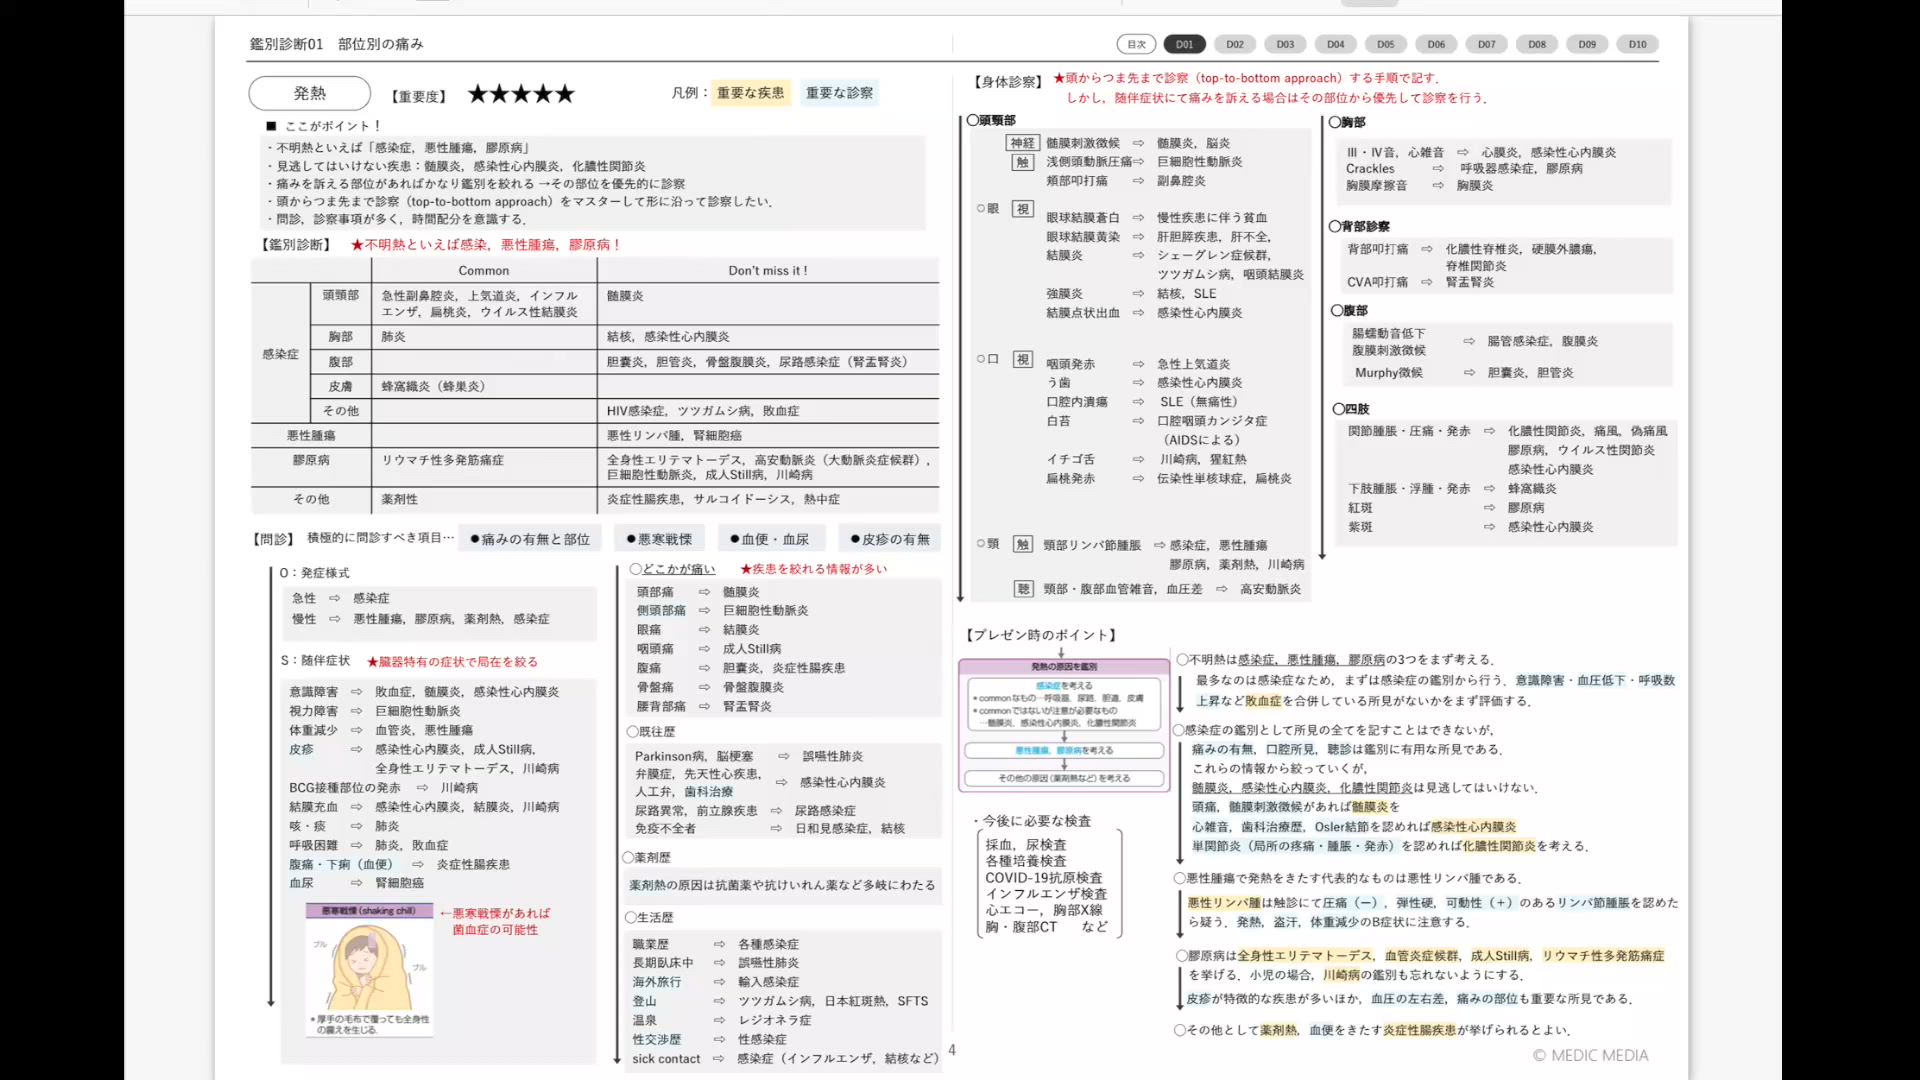Viewport: 1920px width, 1080px height.
Task: Select the D10 page tab
Action: click(1637, 44)
